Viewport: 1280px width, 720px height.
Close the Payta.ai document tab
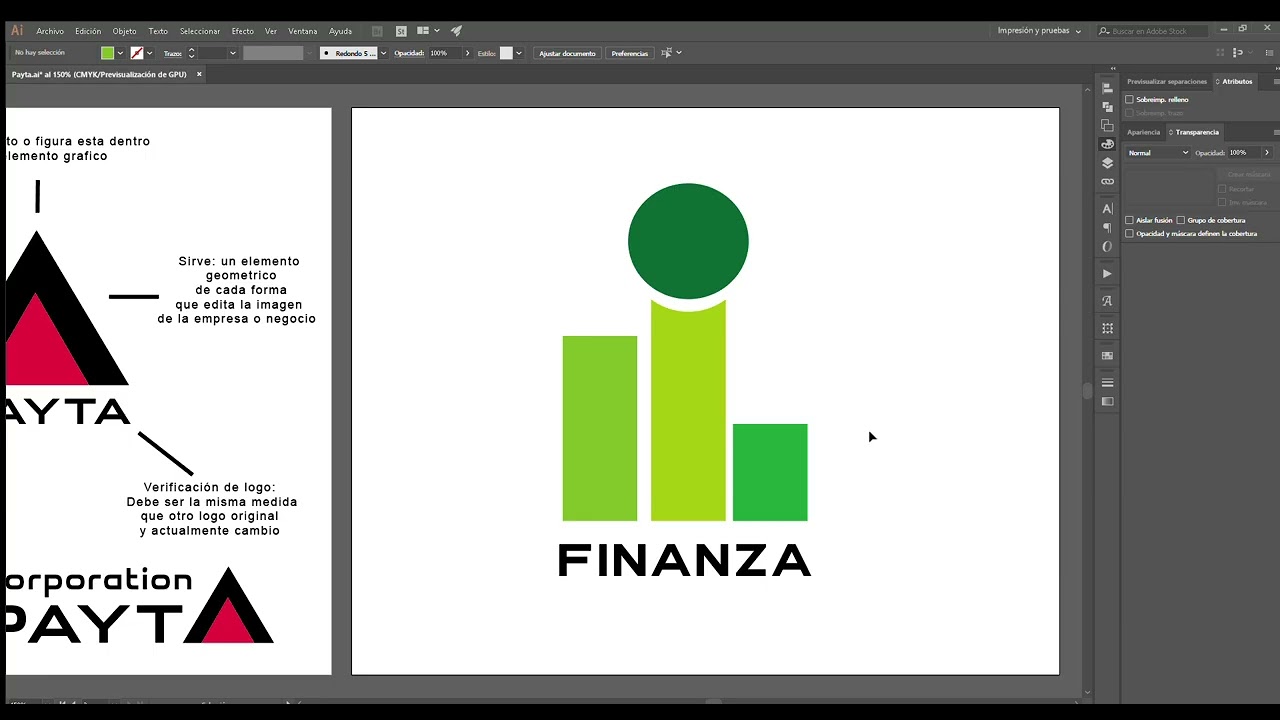click(x=199, y=74)
